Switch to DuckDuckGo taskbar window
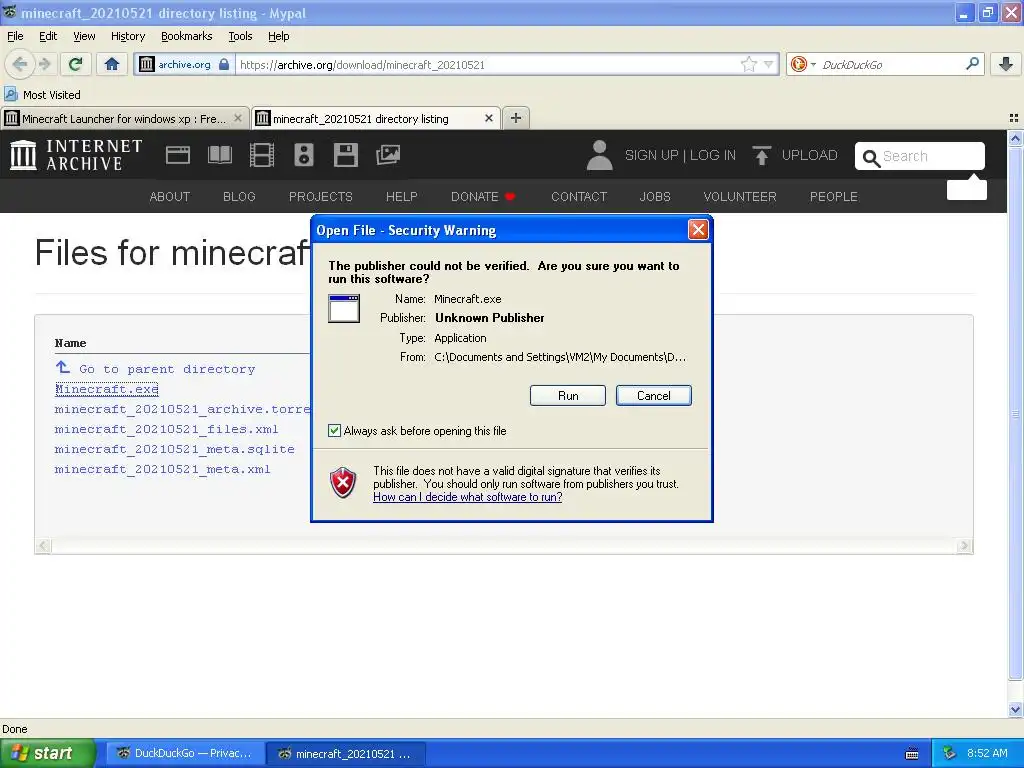The height and width of the screenshot is (768, 1024). 185,754
